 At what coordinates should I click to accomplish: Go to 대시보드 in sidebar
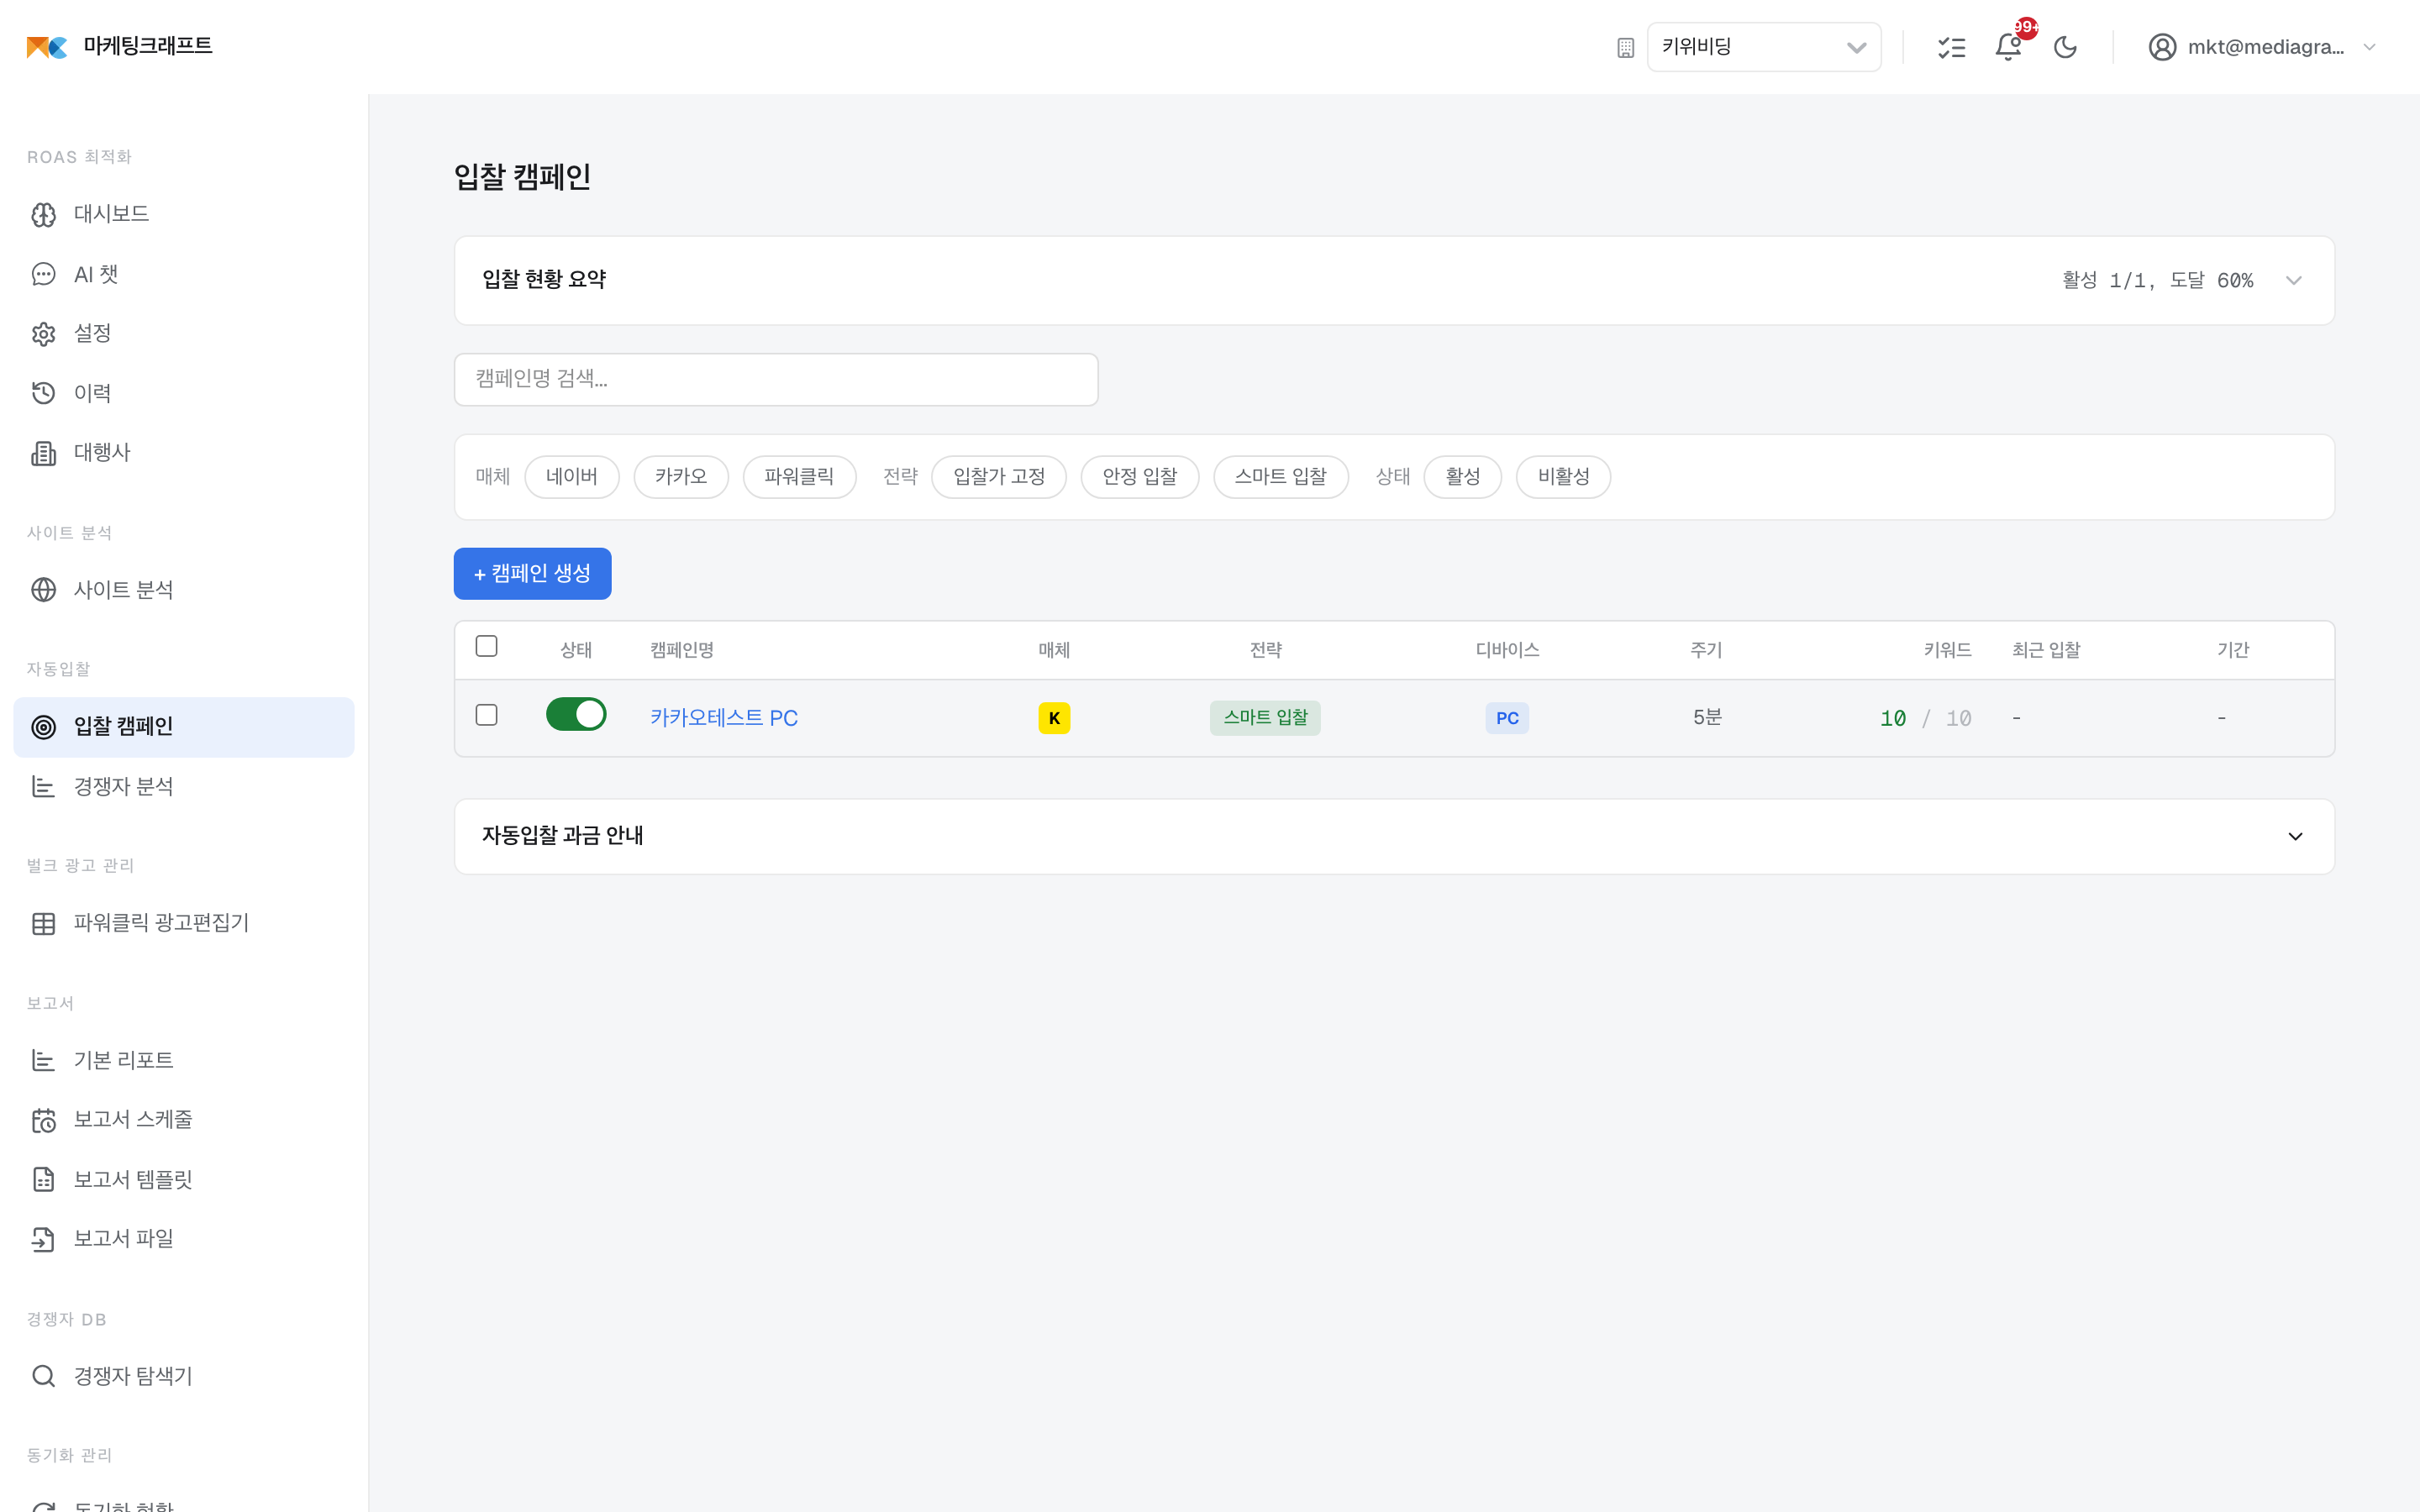tap(184, 215)
